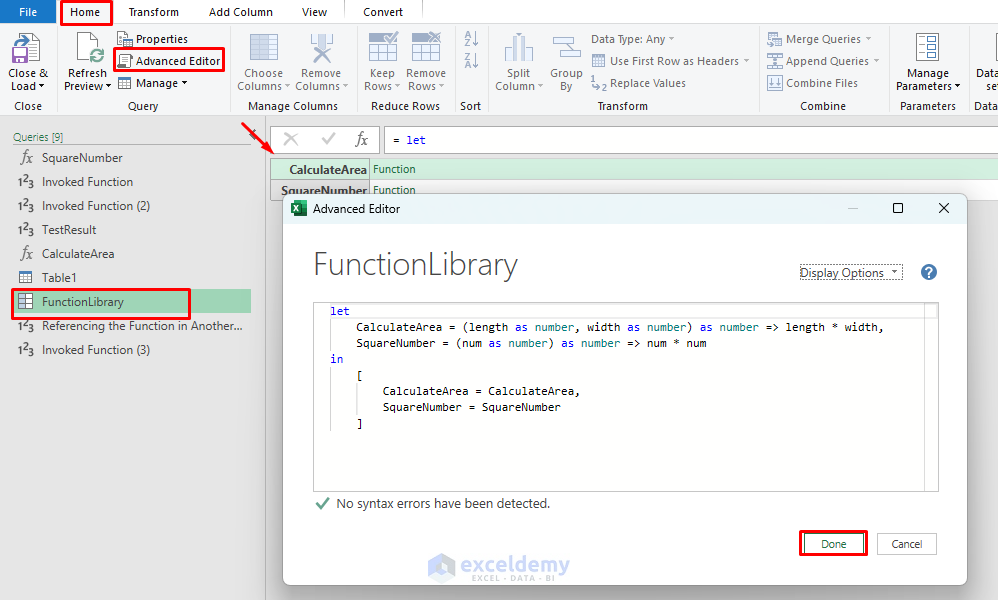Click the SquareNumber Function value link
998x600 pixels.
pyautogui.click(x=394, y=190)
